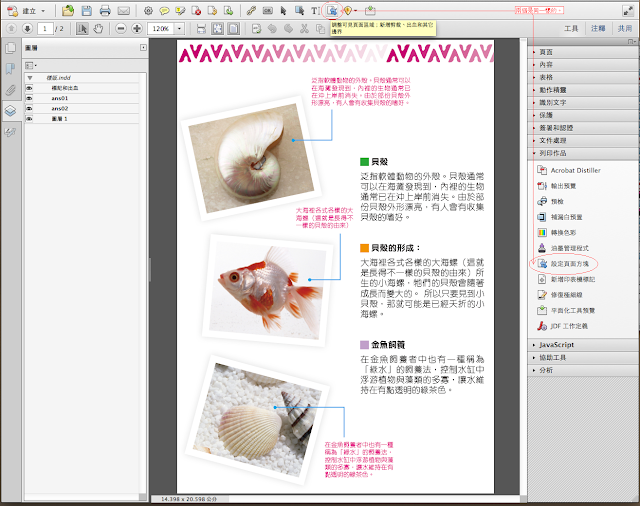Click the Fit width scrolling icon
This screenshot has height=506, width=640.
[x=201, y=29]
